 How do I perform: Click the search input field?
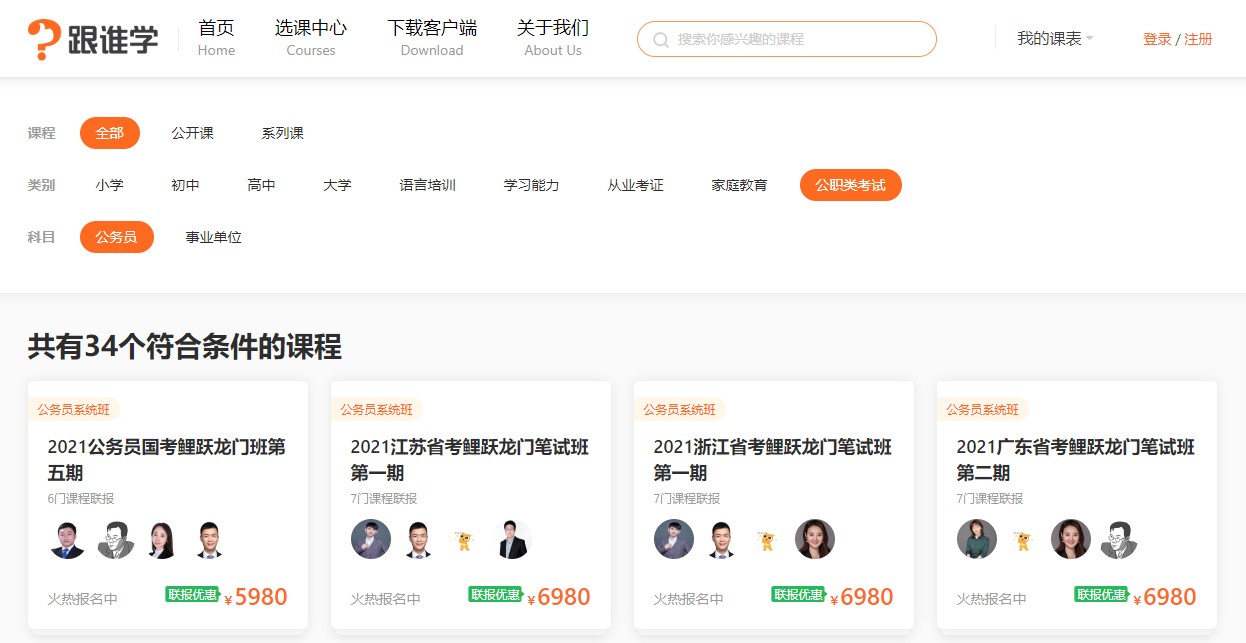point(790,39)
